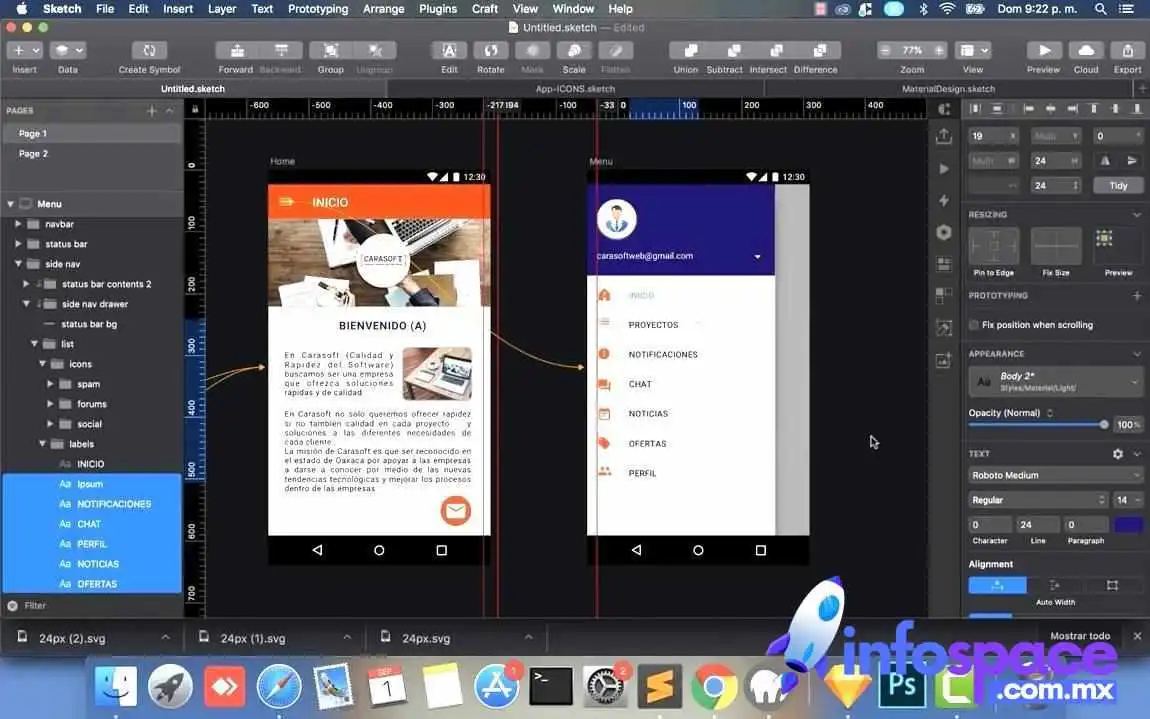Toggle Pin to Edge resizing control
Viewport: 1150px width, 719px height.
coord(994,246)
